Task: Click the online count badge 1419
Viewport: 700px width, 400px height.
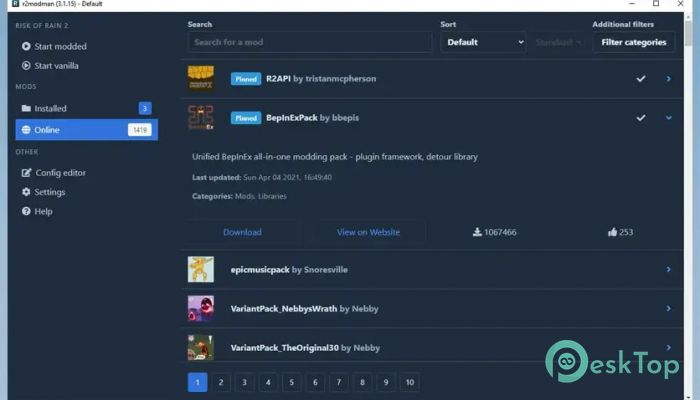Action: [140, 129]
